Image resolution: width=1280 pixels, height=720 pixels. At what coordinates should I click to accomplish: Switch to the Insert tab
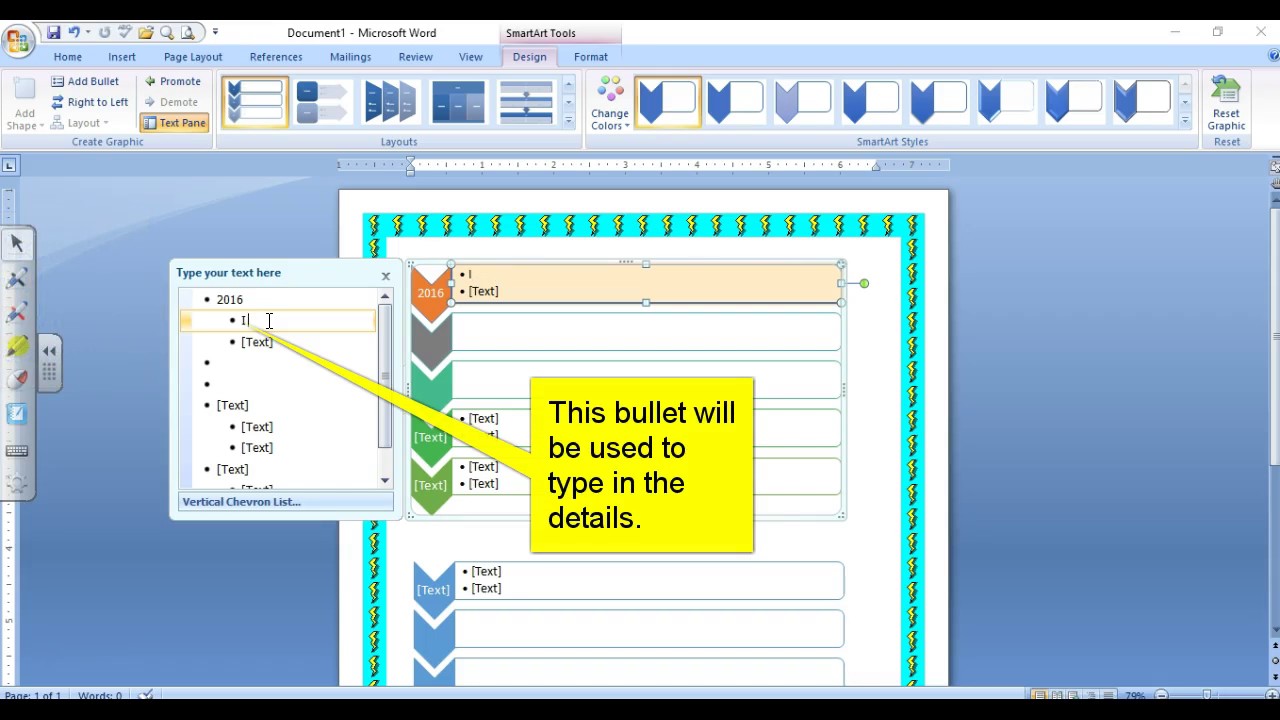pyautogui.click(x=122, y=57)
